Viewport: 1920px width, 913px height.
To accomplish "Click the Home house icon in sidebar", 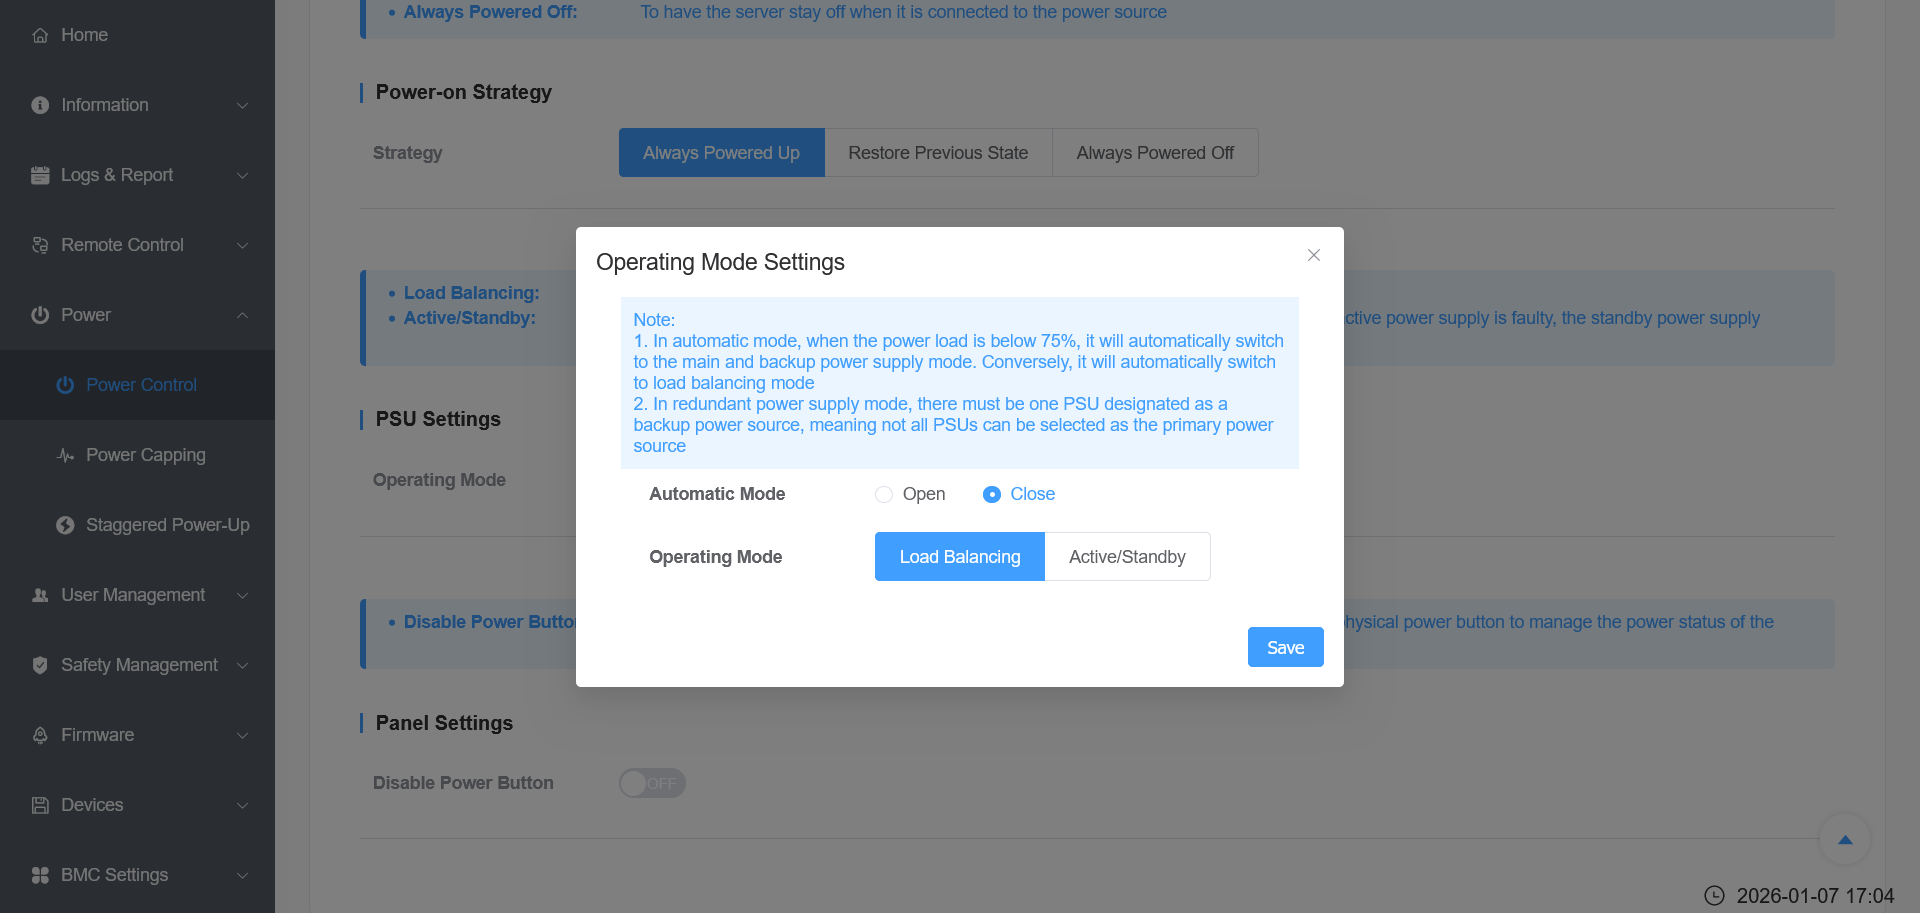I will point(40,35).
